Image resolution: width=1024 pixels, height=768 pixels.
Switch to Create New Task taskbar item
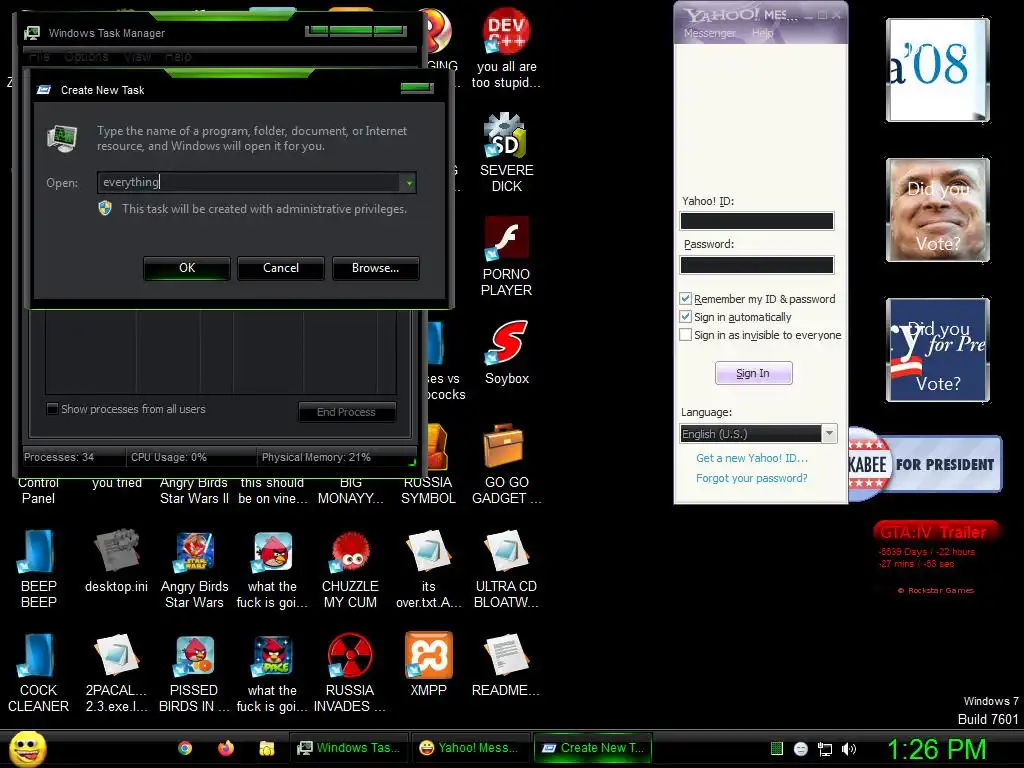coord(593,748)
